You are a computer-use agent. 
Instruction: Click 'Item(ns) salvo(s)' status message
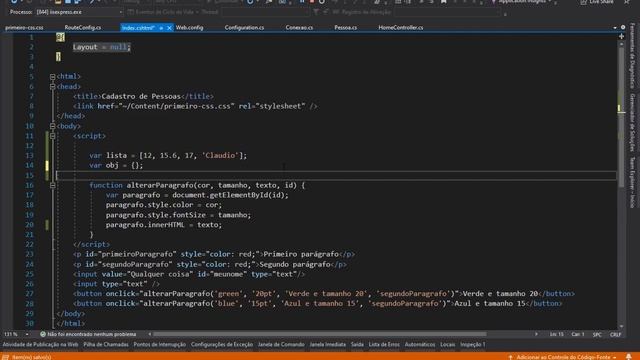click(x=31, y=357)
